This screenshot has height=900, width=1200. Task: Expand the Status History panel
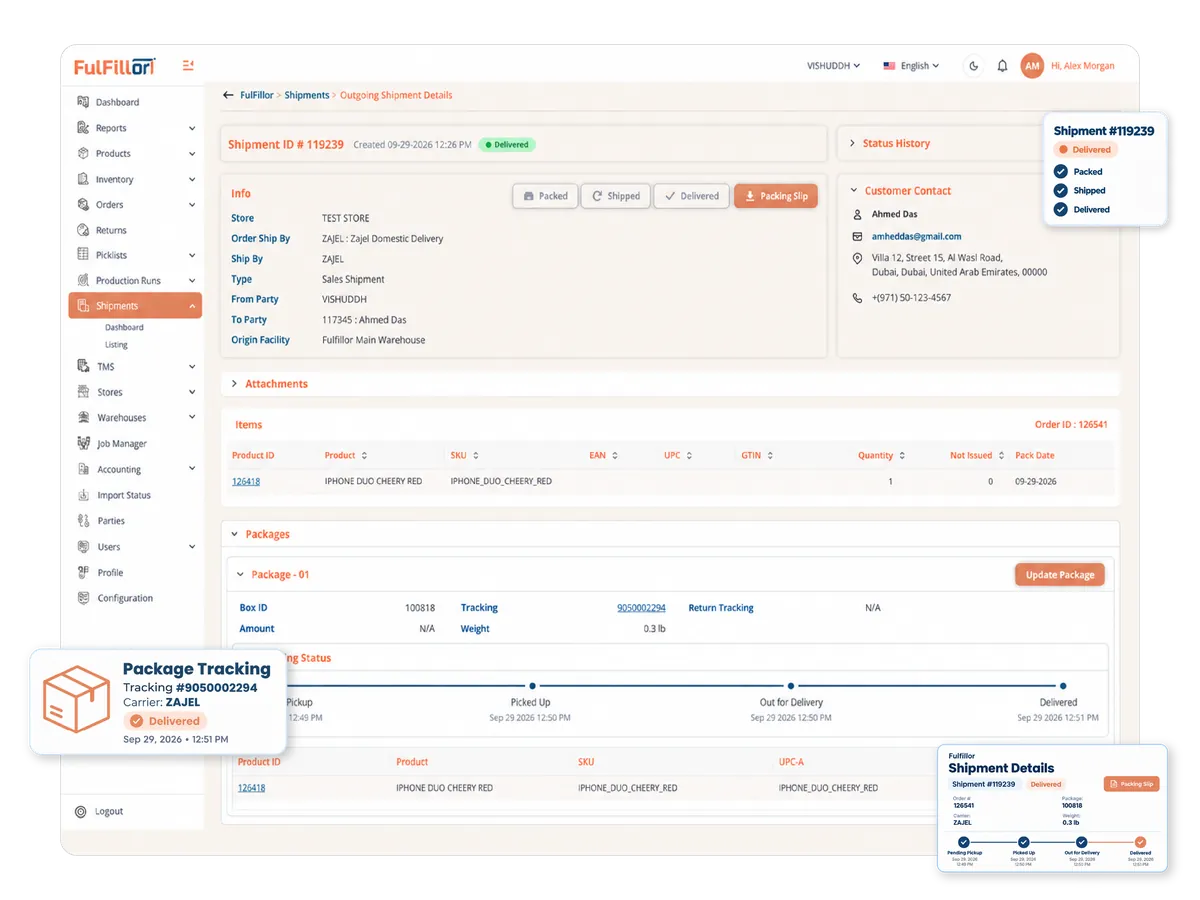pyautogui.click(x=853, y=143)
